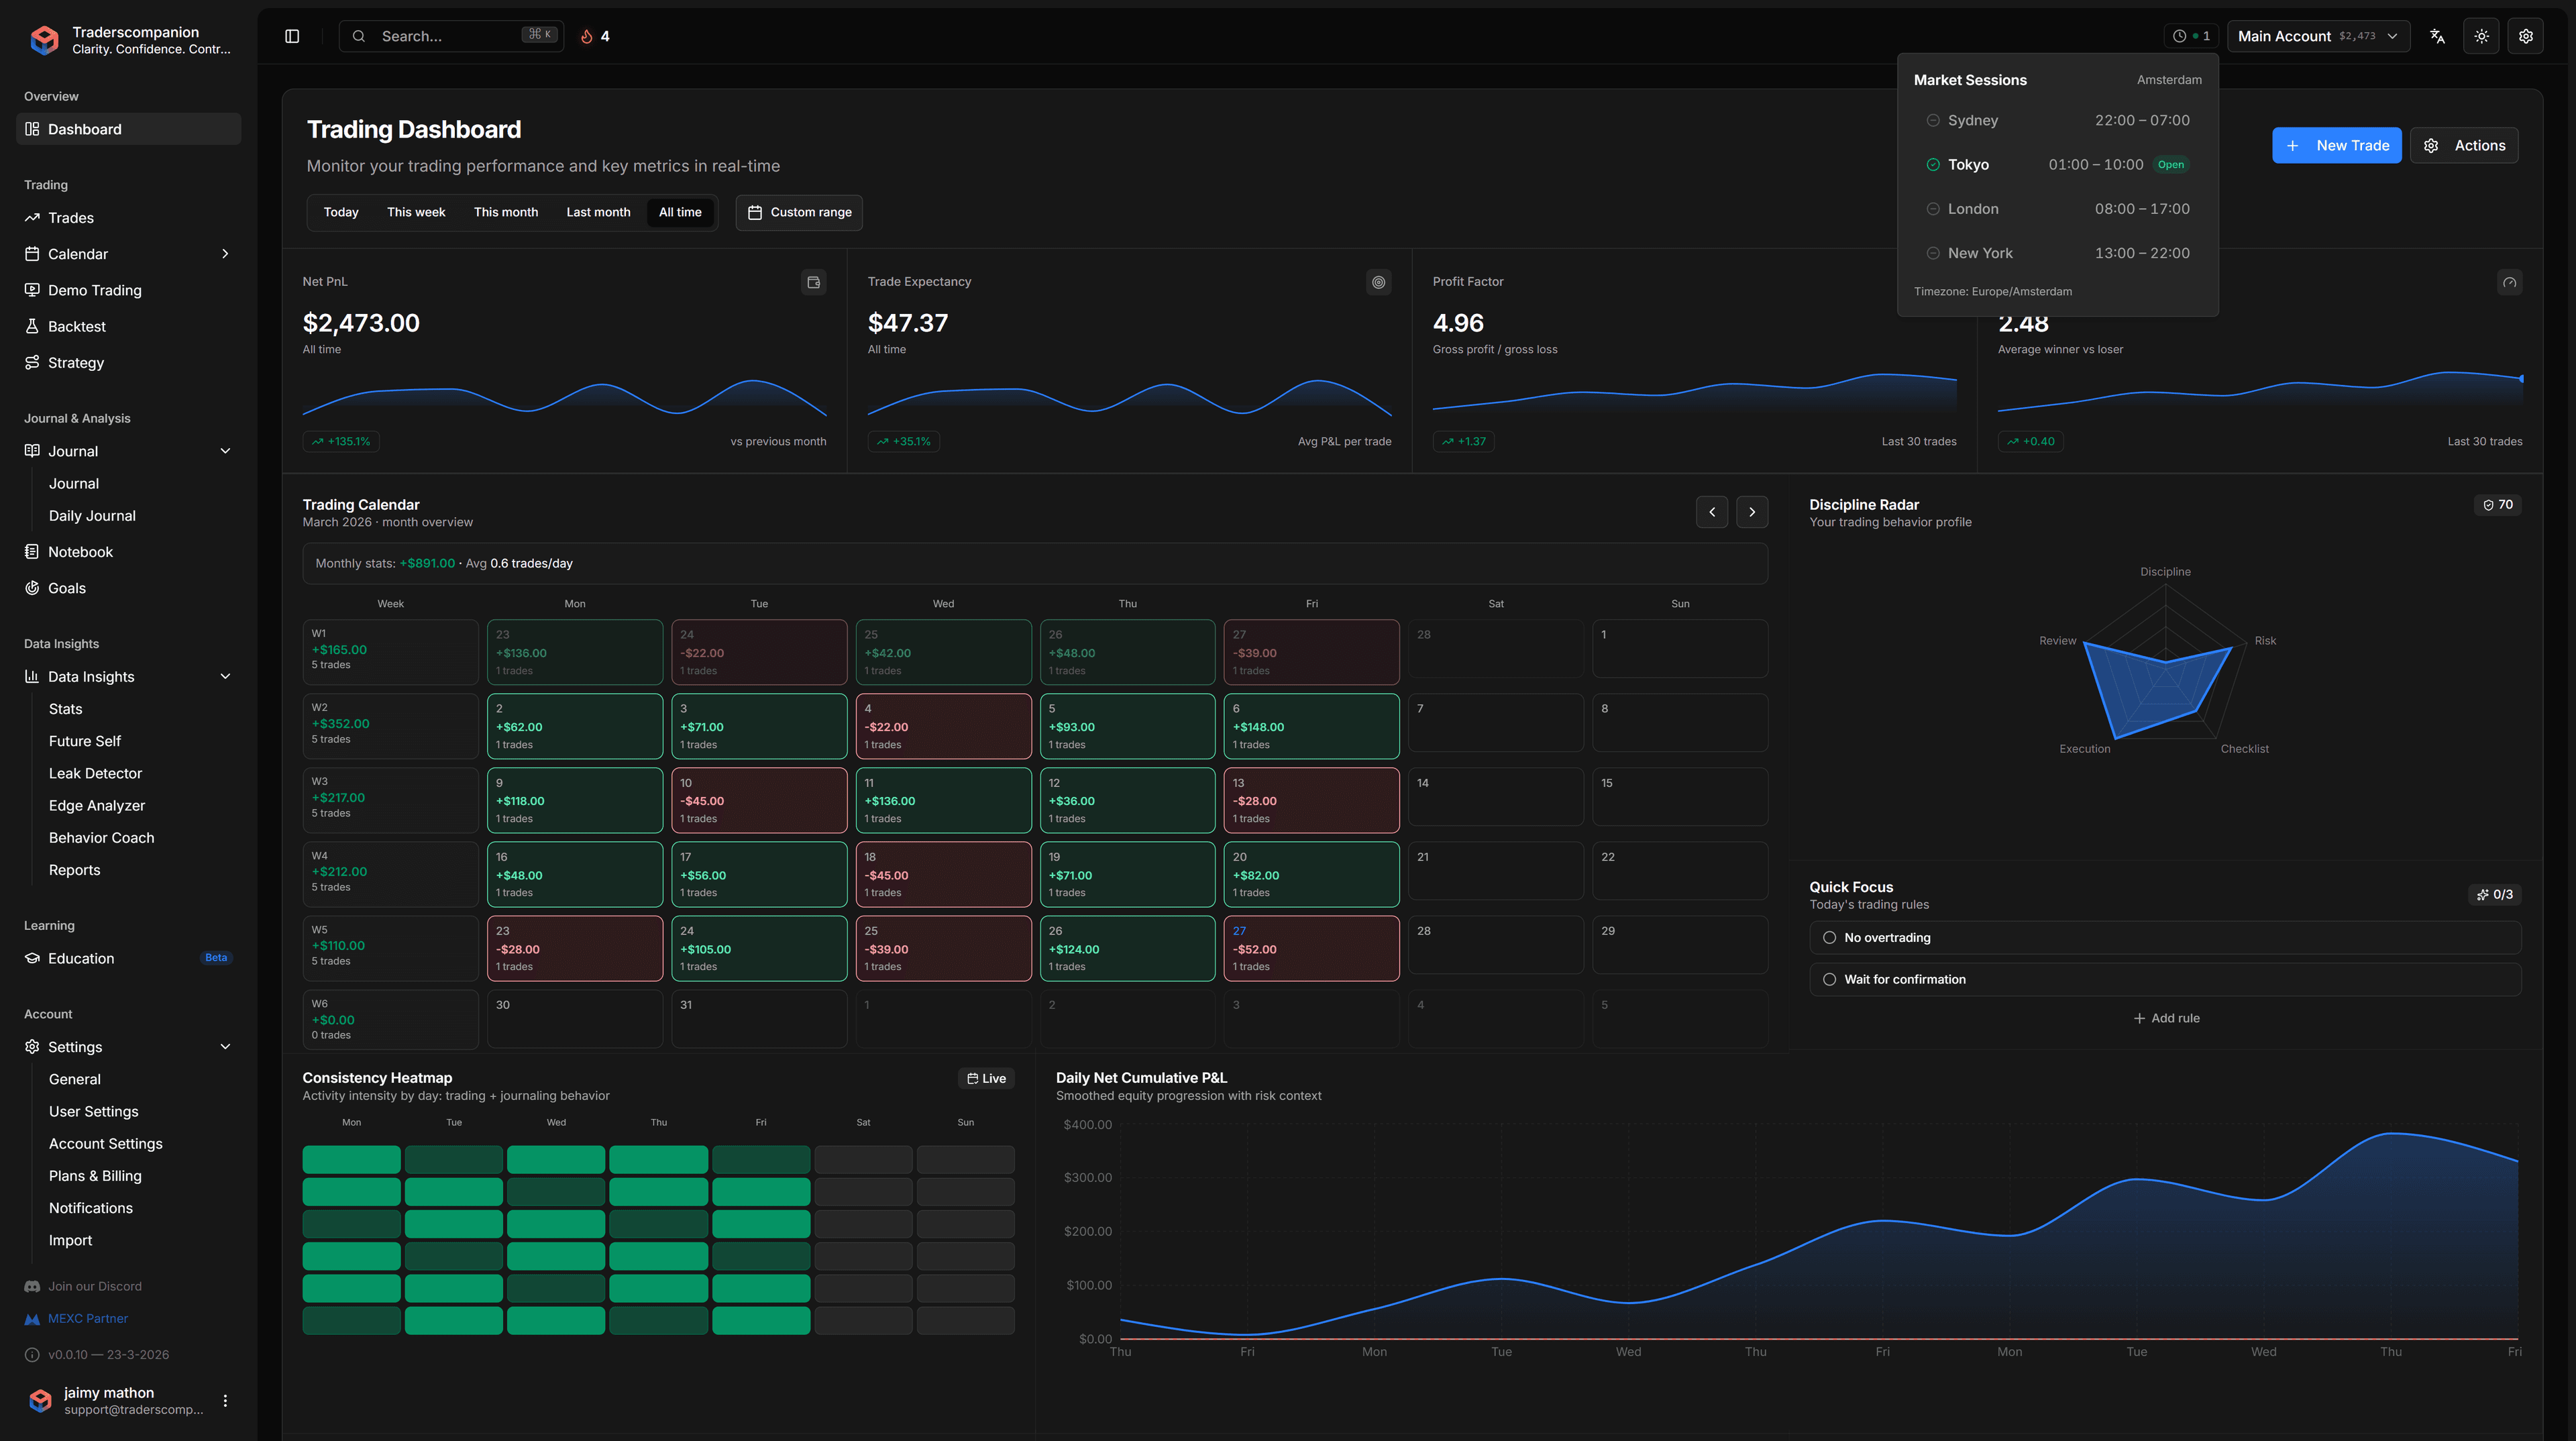Select the Today time filter
This screenshot has width=2576, height=1441.
coord(340,212)
